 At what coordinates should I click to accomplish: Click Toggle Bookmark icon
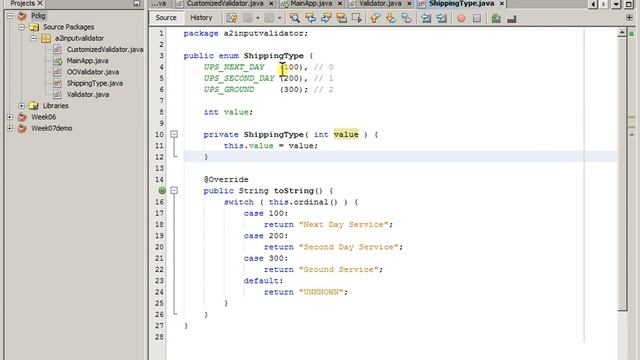406,18
